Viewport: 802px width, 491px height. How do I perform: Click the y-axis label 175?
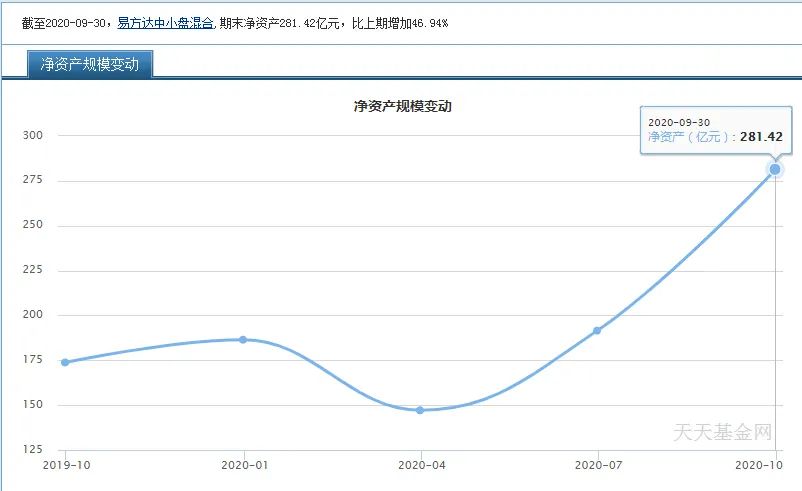pyautogui.click(x=33, y=360)
